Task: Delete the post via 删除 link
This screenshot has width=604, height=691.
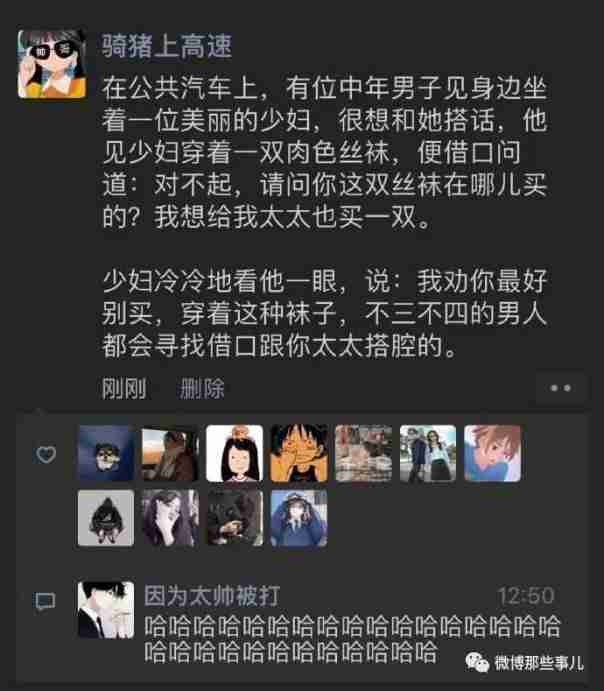Action: (202, 388)
